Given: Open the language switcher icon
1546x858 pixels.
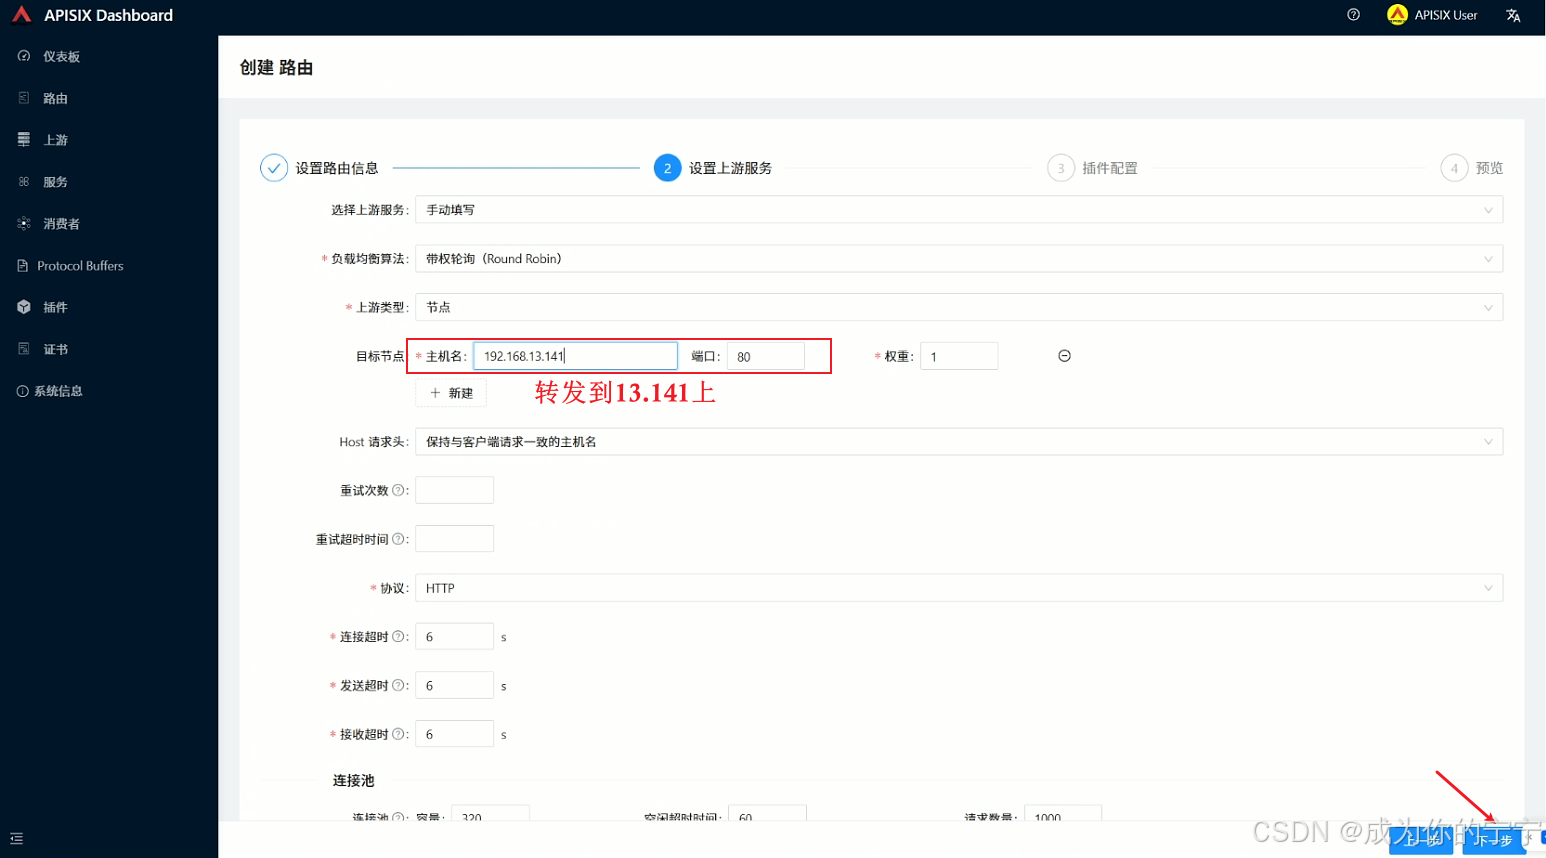Looking at the screenshot, I should click(1513, 15).
